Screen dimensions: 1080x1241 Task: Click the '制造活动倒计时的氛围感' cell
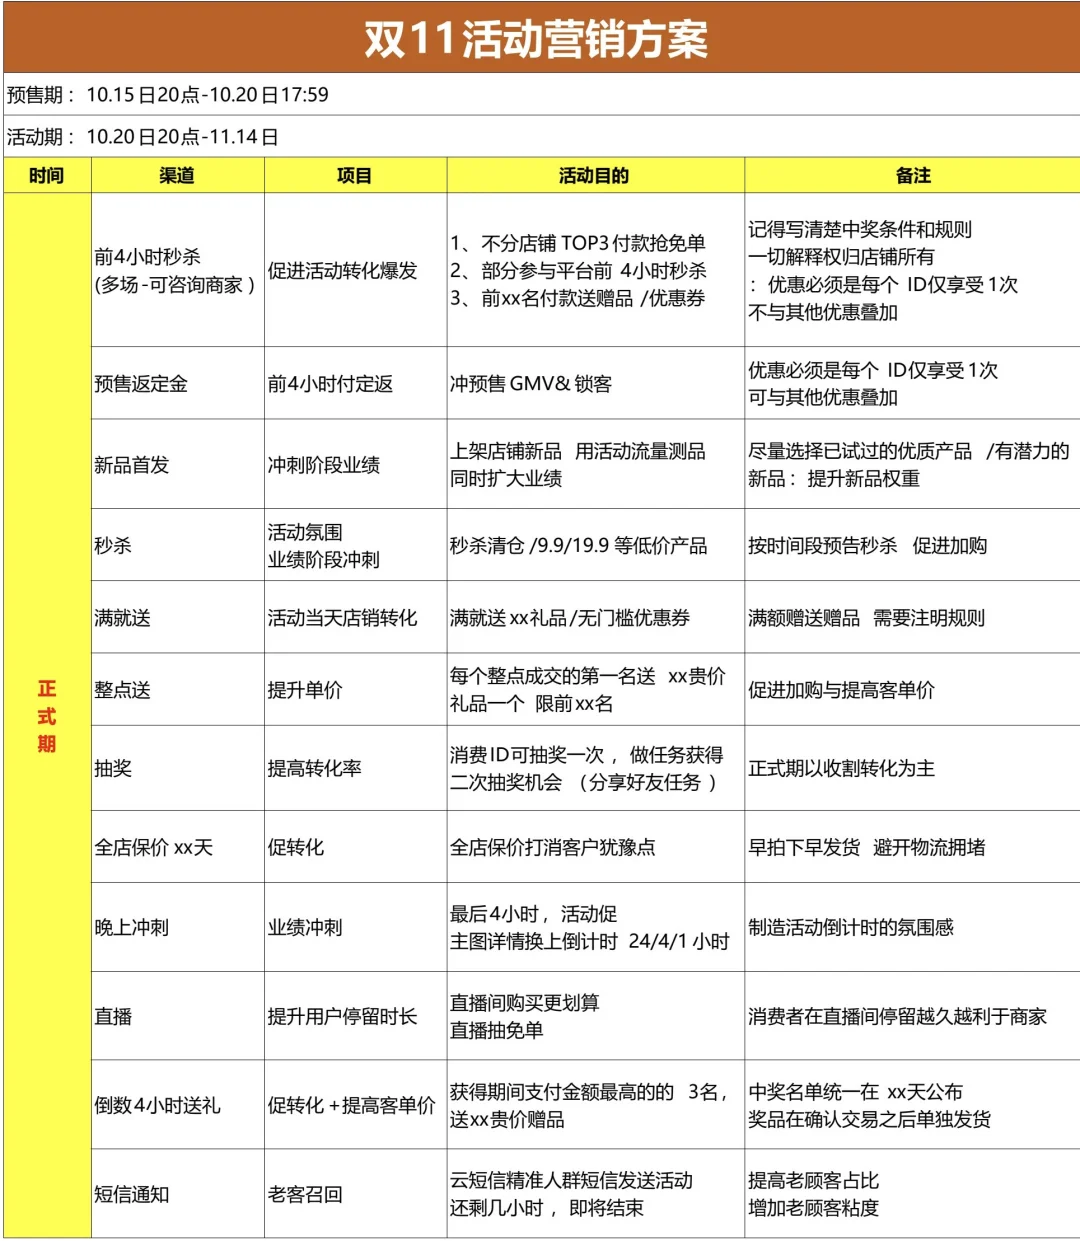point(912,927)
